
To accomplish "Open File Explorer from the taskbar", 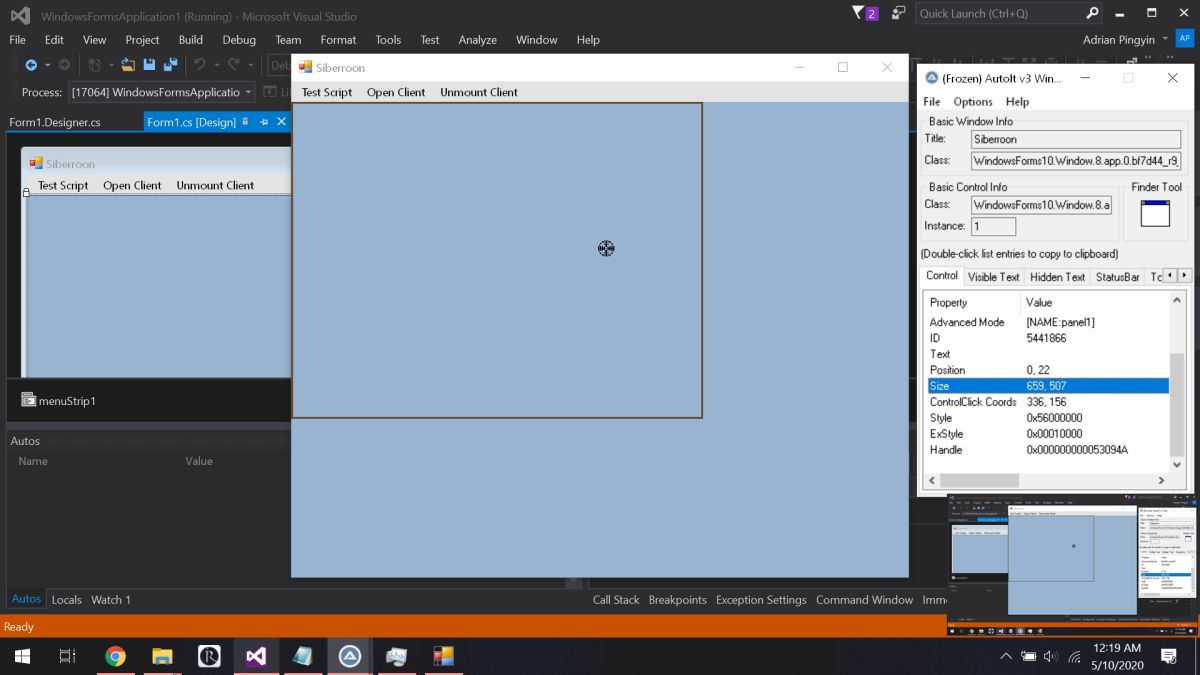I will click(162, 656).
